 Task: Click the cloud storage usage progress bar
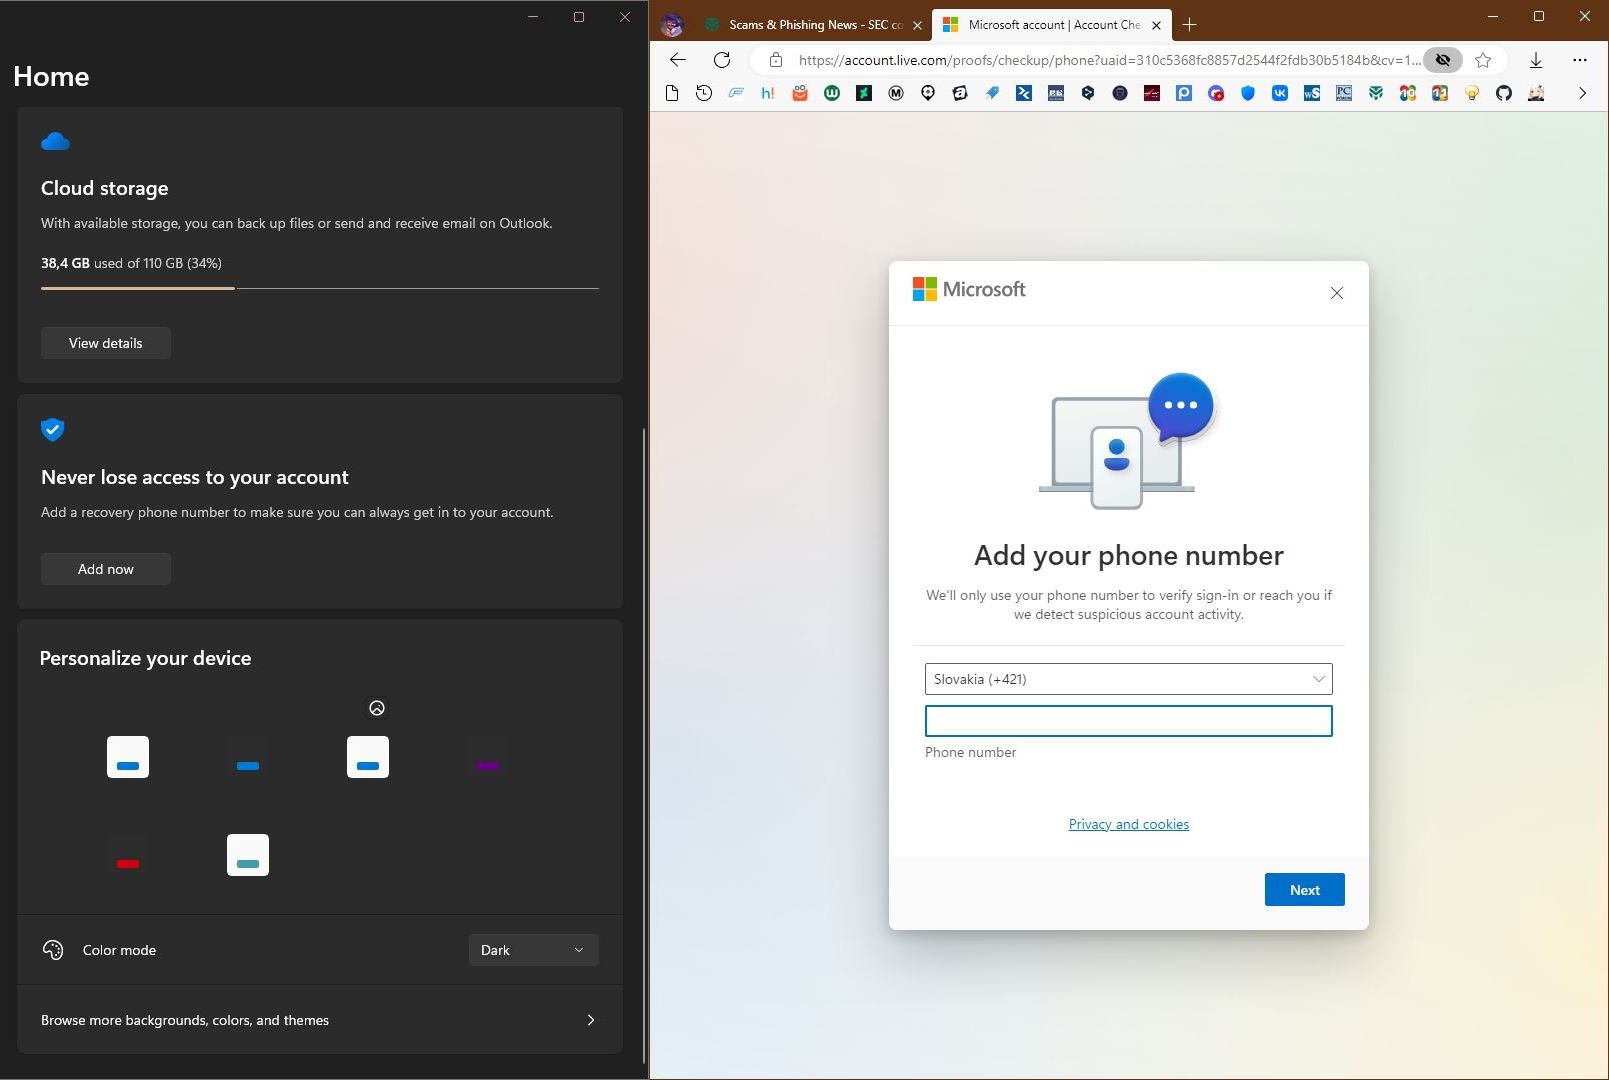[x=320, y=288]
